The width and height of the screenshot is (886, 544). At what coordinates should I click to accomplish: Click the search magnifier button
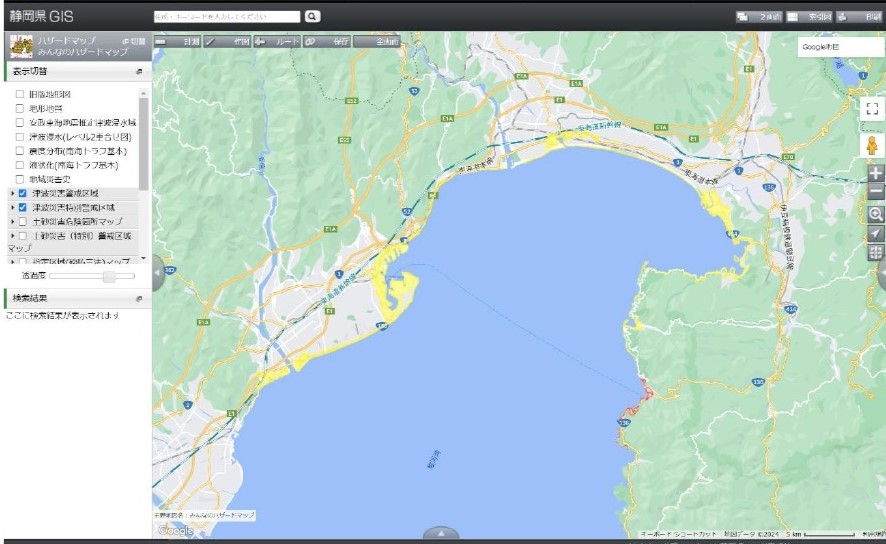pos(312,16)
